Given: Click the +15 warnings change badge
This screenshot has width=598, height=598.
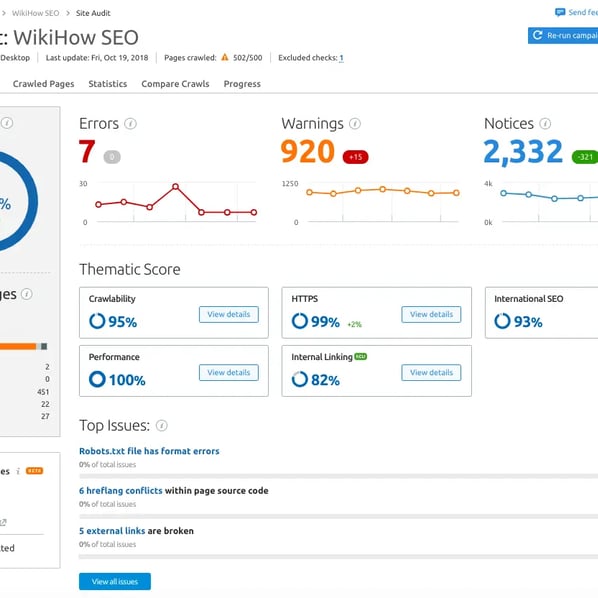Looking at the screenshot, I should click(x=355, y=157).
